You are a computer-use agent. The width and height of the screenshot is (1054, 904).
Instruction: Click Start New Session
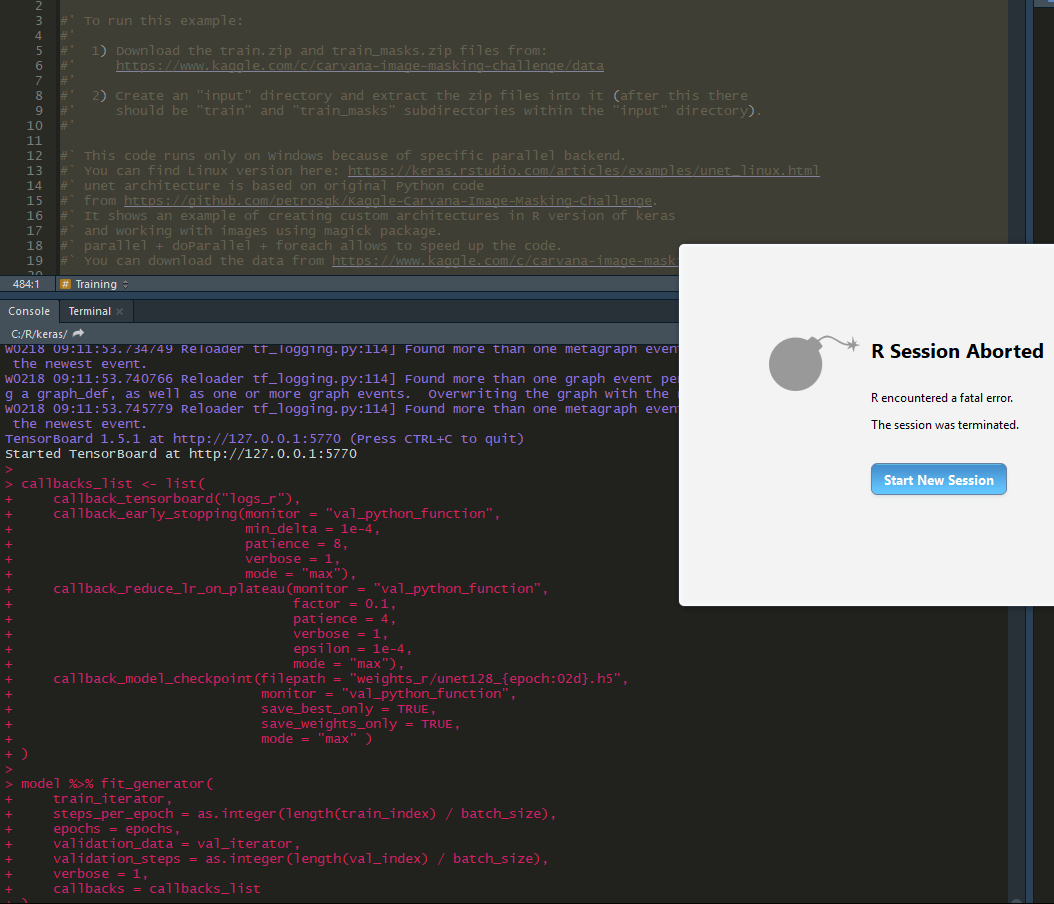[938, 479]
